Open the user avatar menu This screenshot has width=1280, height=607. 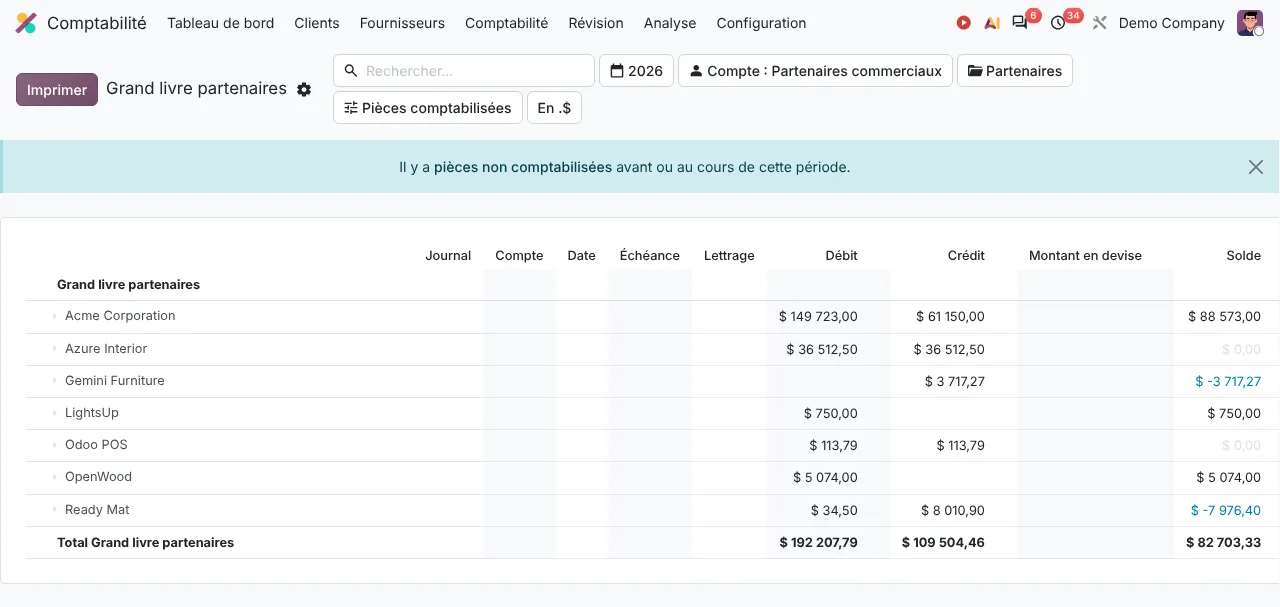1250,23
